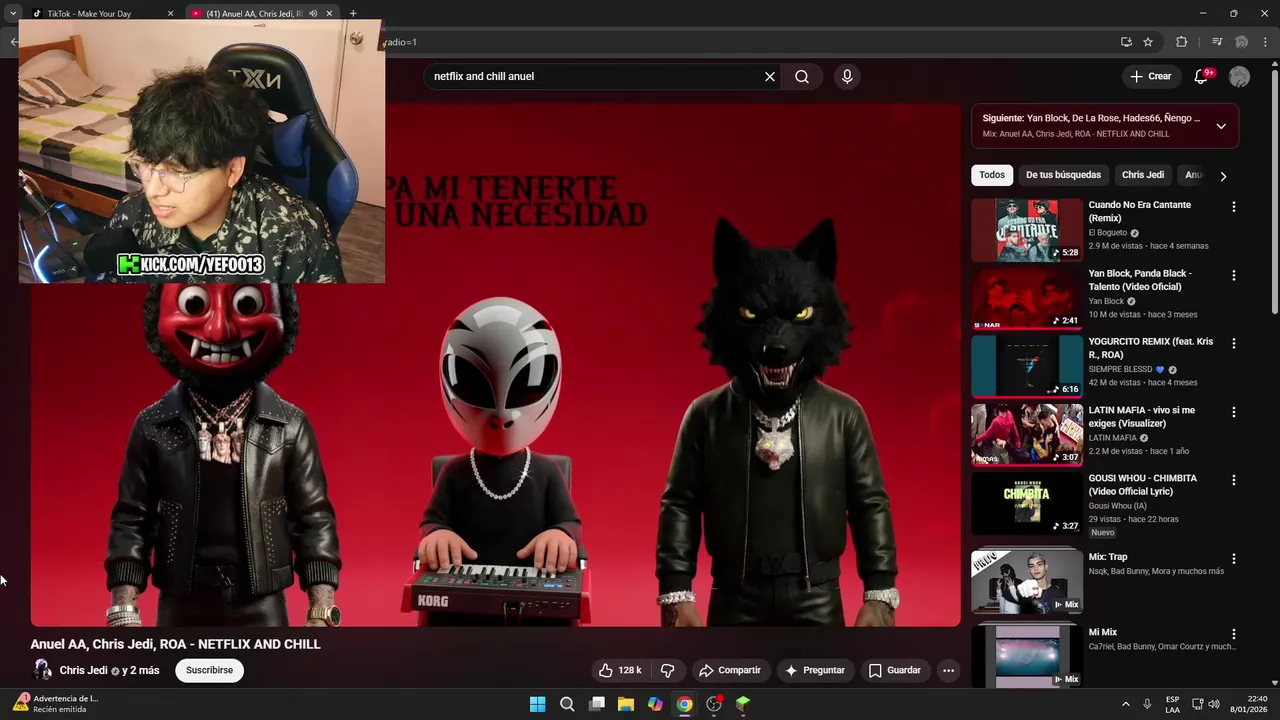Open LATIN MAFIA vivo si me exiges title
This screenshot has width=1280, height=720.
point(1142,416)
